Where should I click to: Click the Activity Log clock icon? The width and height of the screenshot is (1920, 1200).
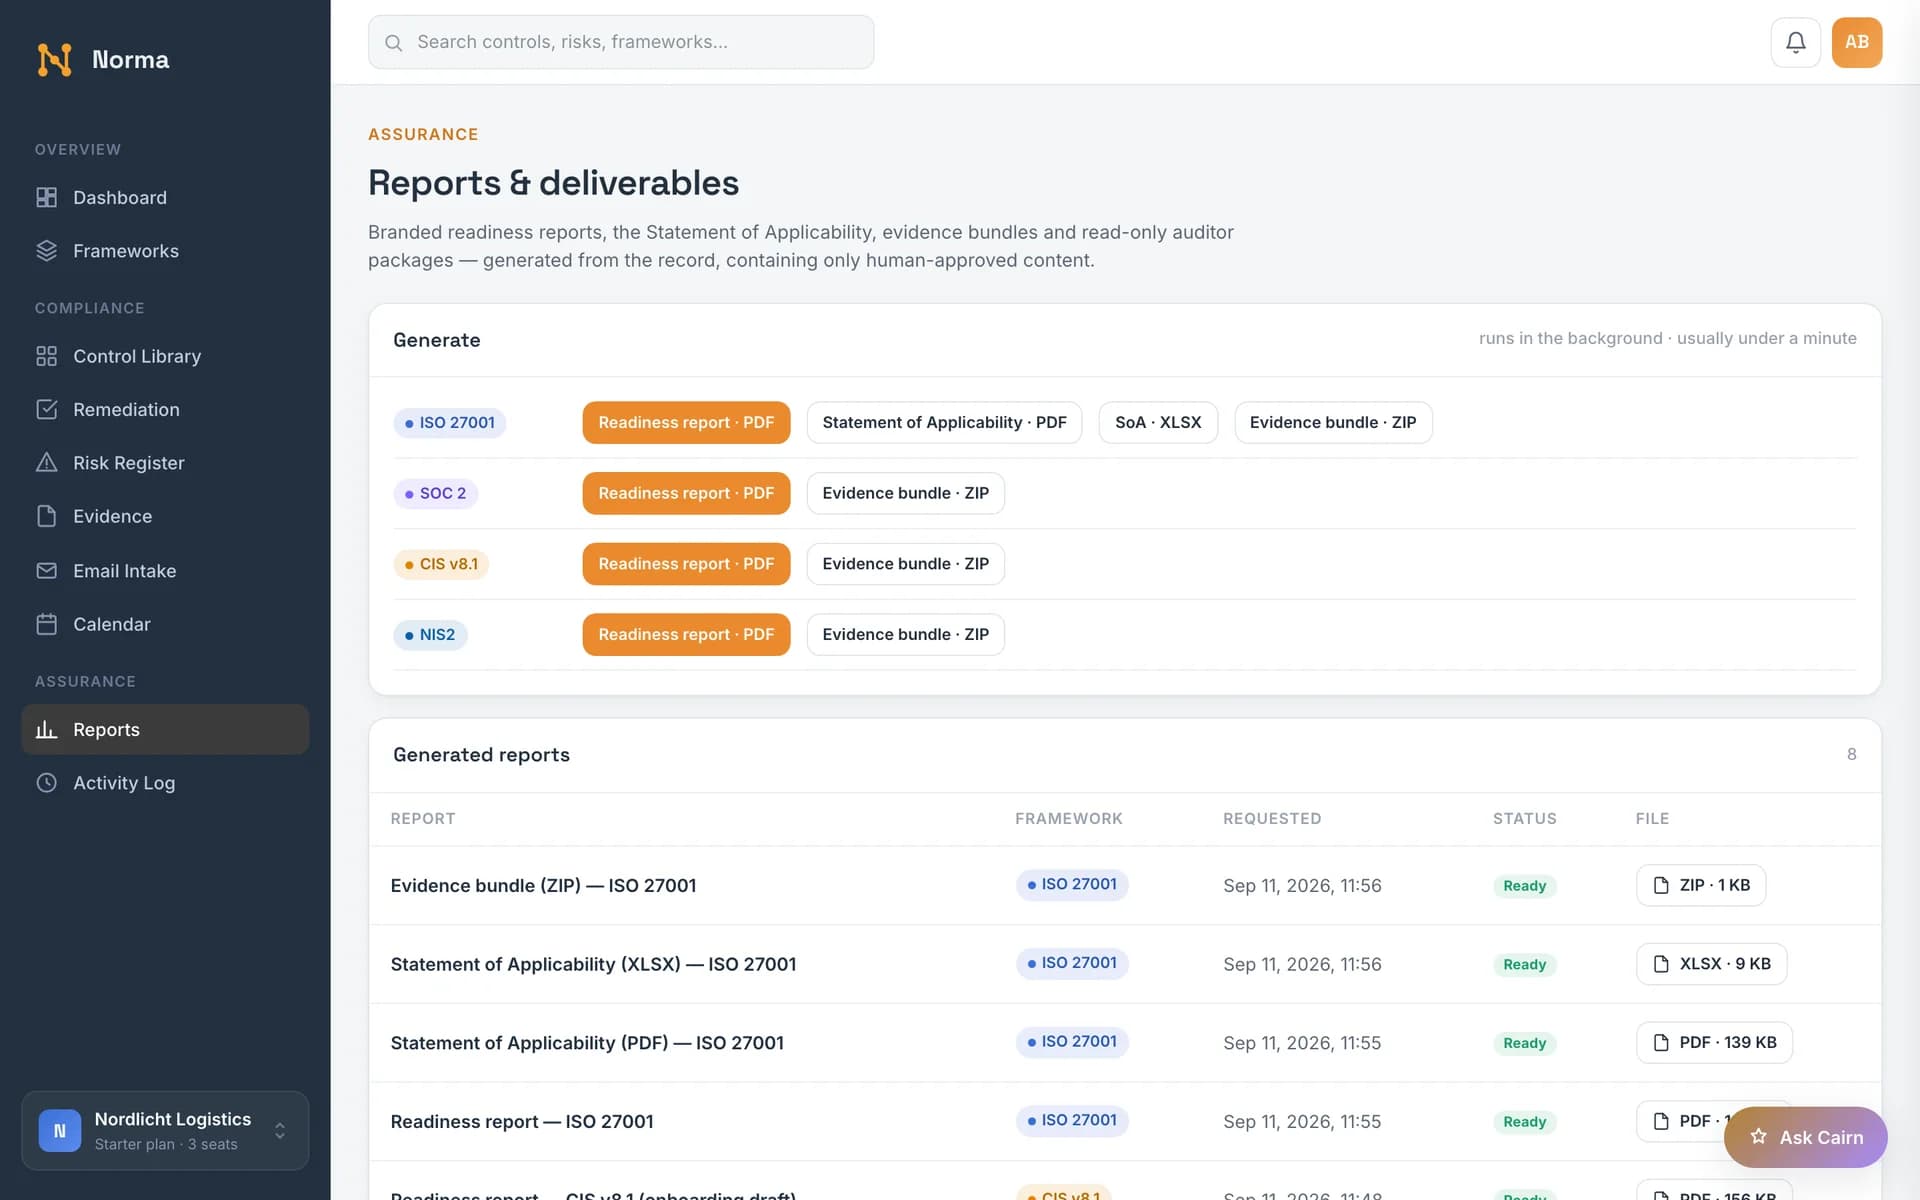[46, 783]
